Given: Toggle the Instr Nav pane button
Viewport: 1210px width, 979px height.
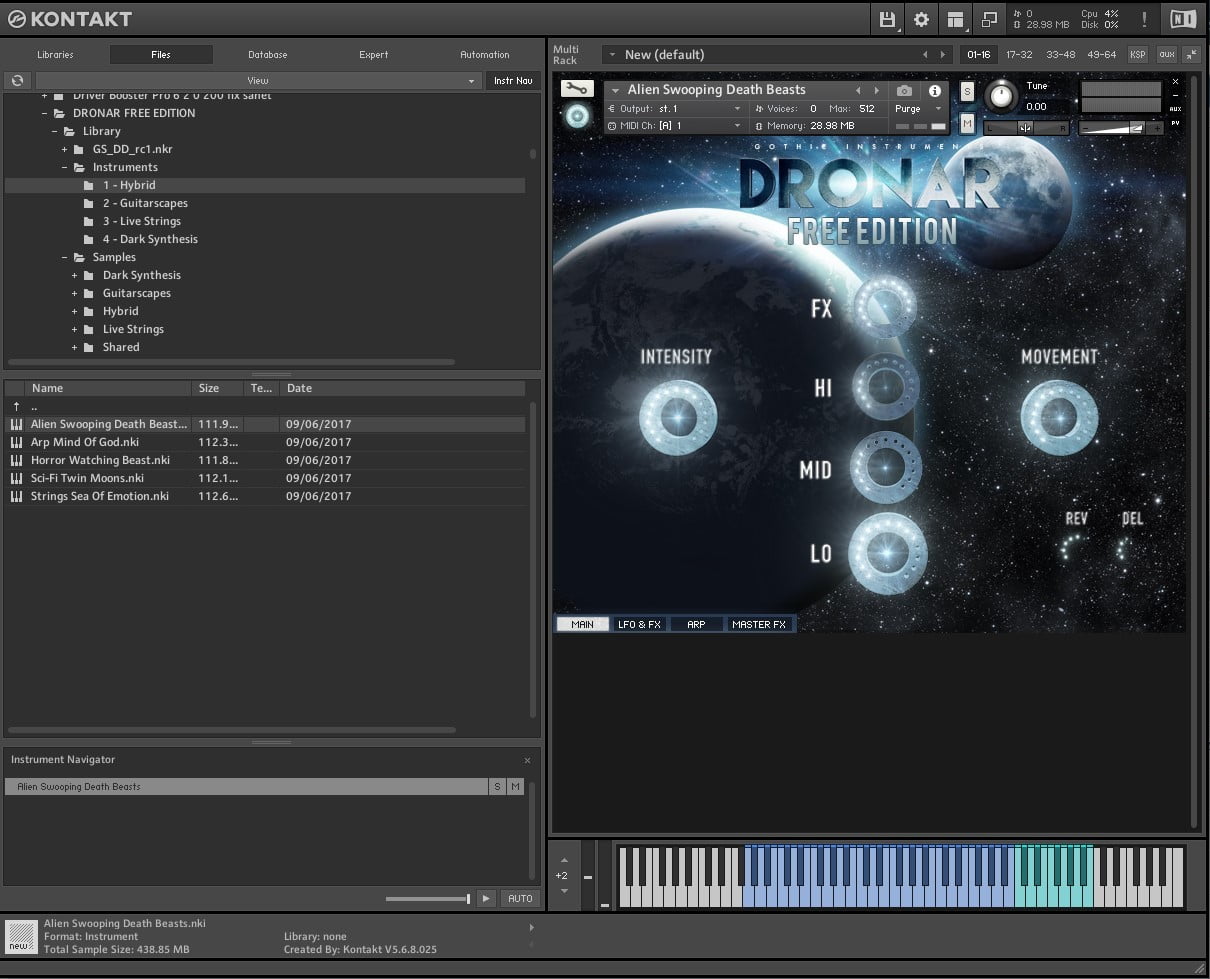Looking at the screenshot, I should [x=513, y=81].
